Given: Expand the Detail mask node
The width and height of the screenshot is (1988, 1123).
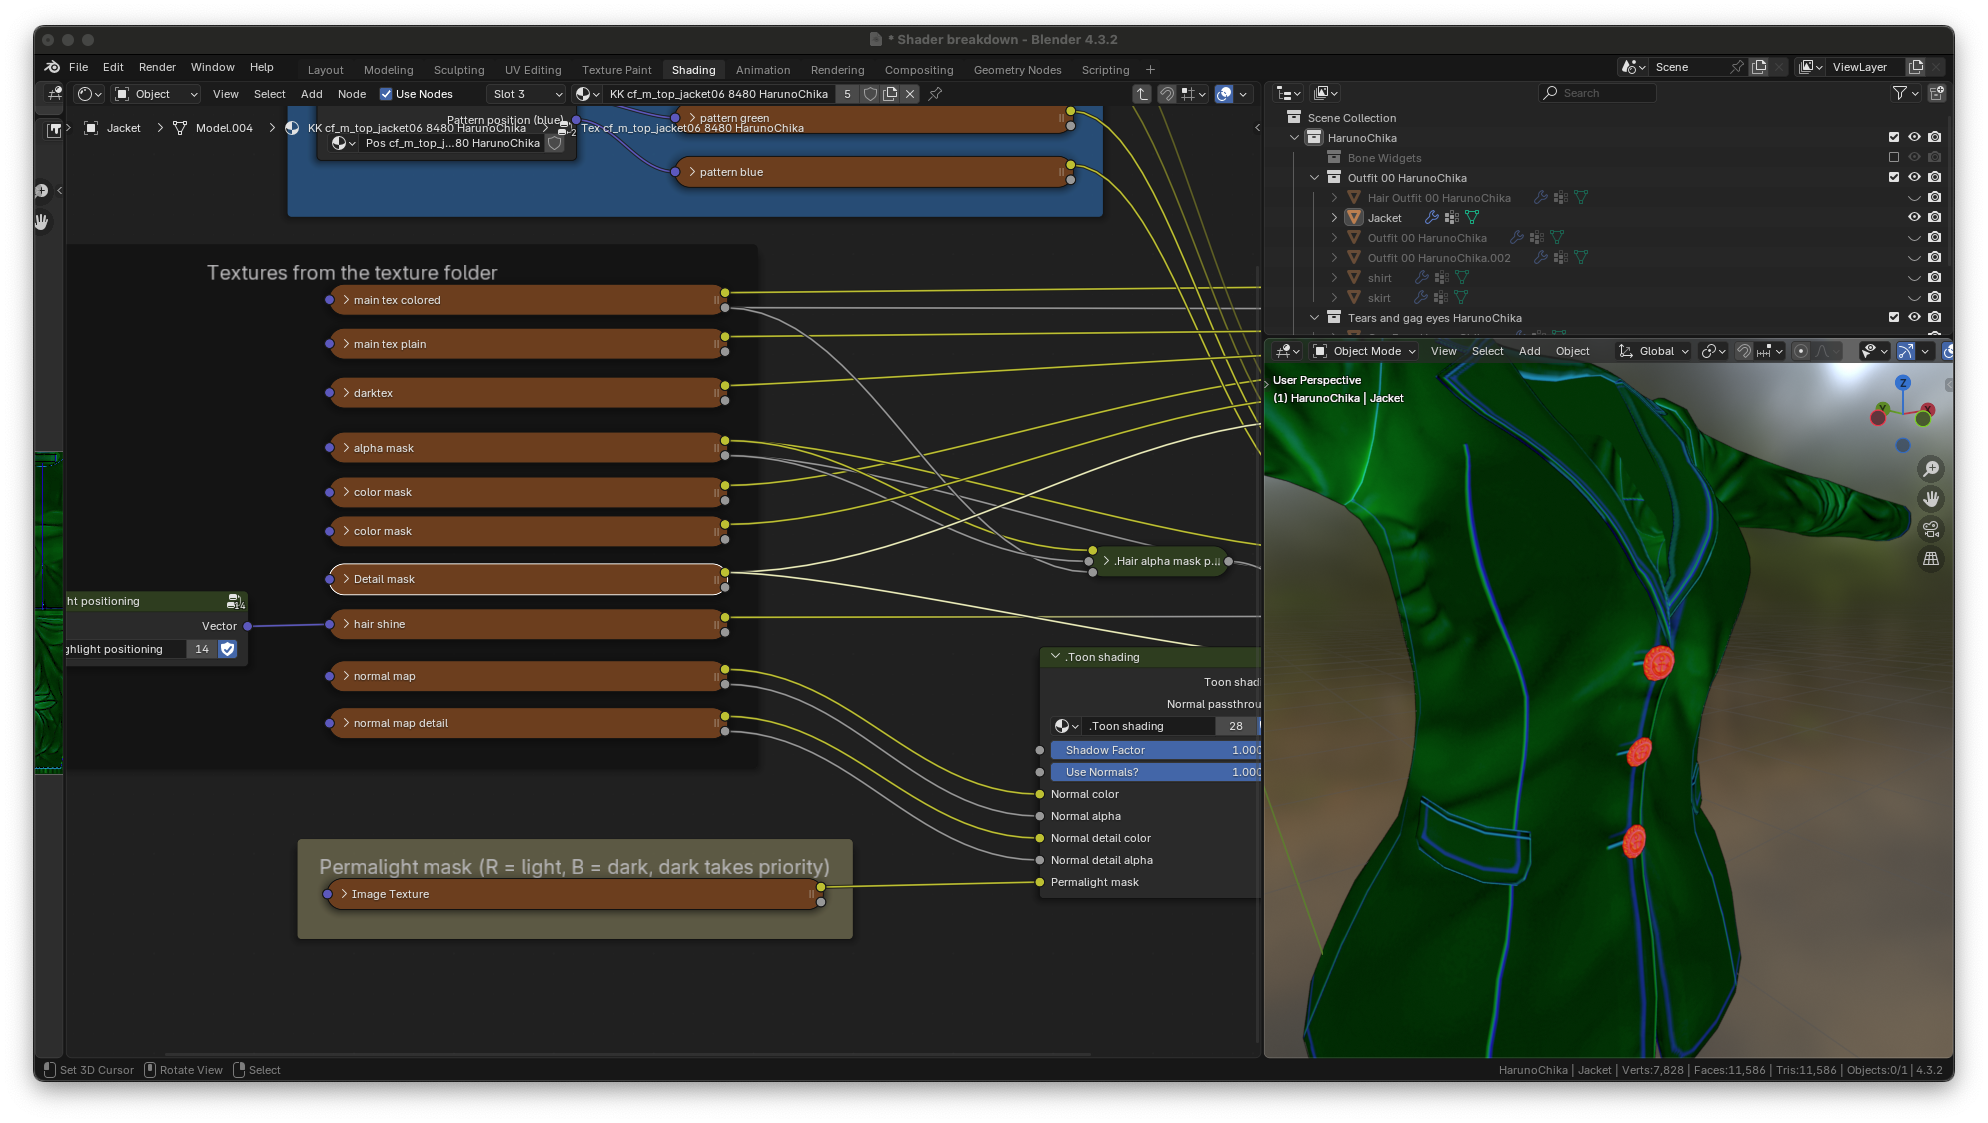Looking at the screenshot, I should (346, 579).
